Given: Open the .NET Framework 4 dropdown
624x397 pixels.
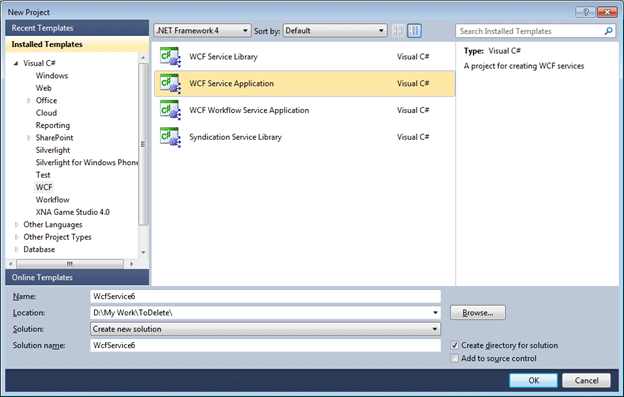Looking at the screenshot, I should (x=202, y=31).
